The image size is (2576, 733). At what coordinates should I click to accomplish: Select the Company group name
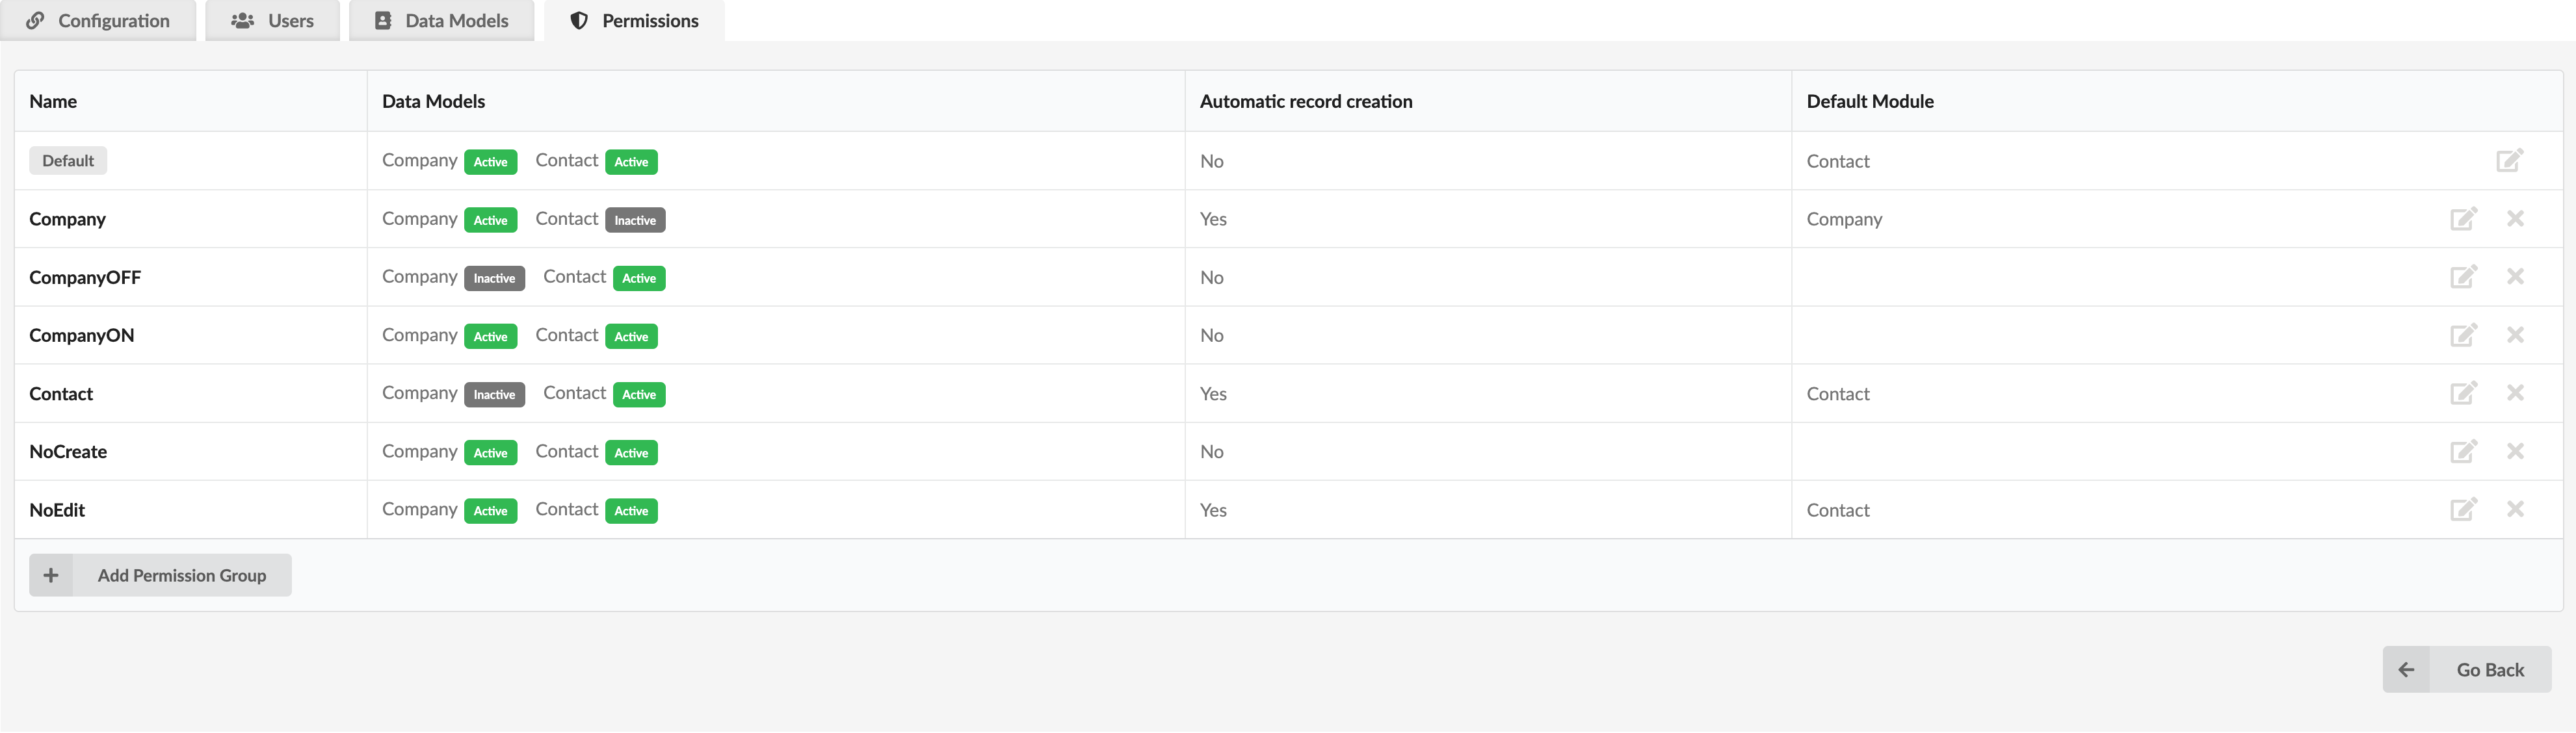point(67,219)
